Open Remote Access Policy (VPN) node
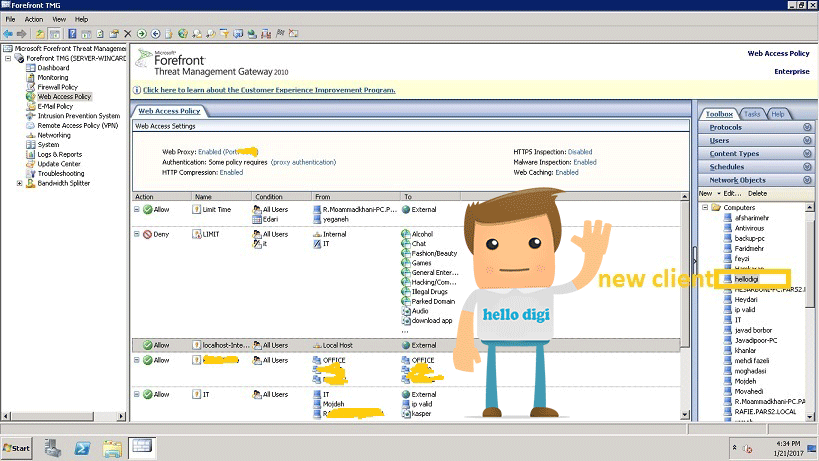Screen dimensions: 819x461 pos(77,125)
